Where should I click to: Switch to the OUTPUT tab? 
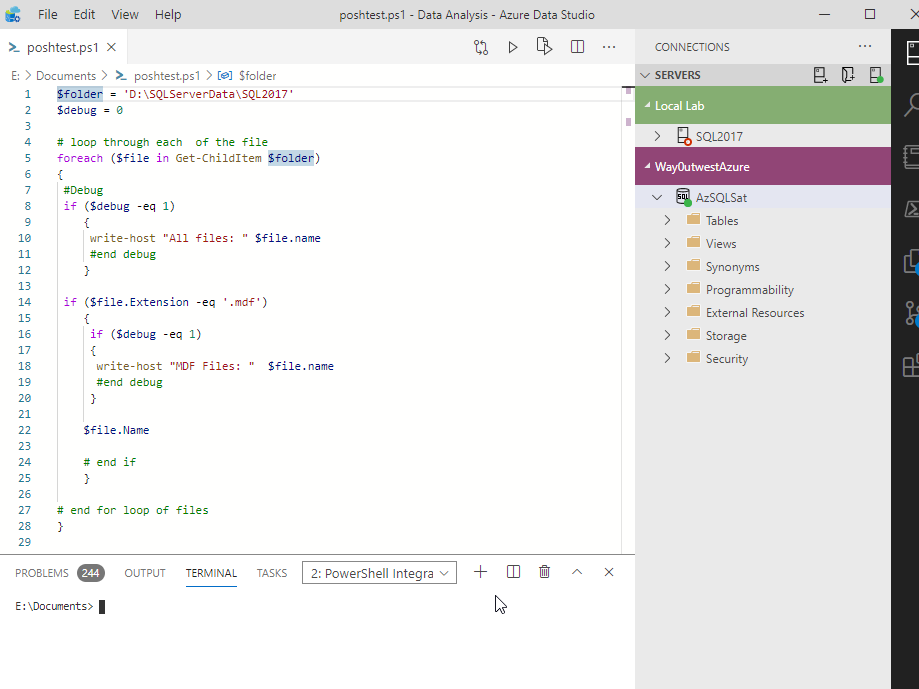click(145, 573)
